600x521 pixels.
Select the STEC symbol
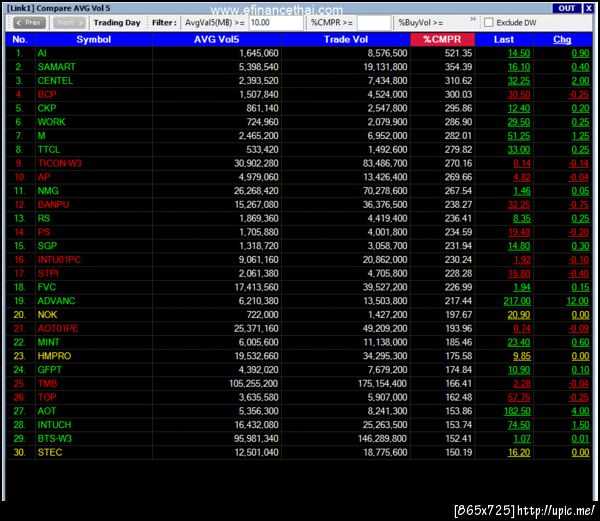click(x=50, y=453)
